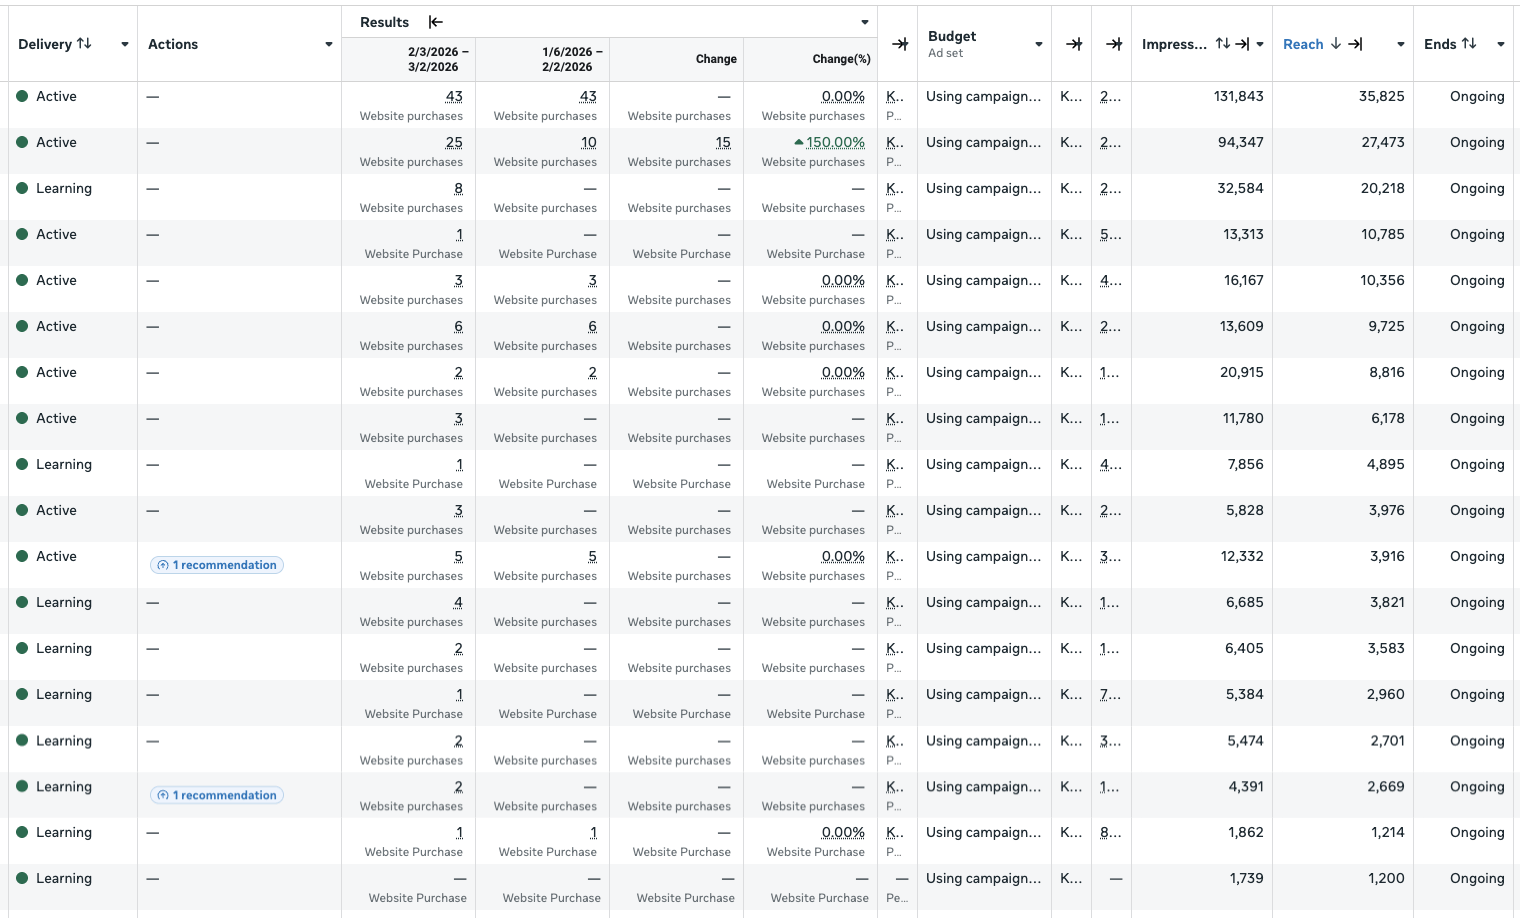1520x918 pixels.
Task: Expand collapsed column immediately right of Budget
Action: 1074,44
